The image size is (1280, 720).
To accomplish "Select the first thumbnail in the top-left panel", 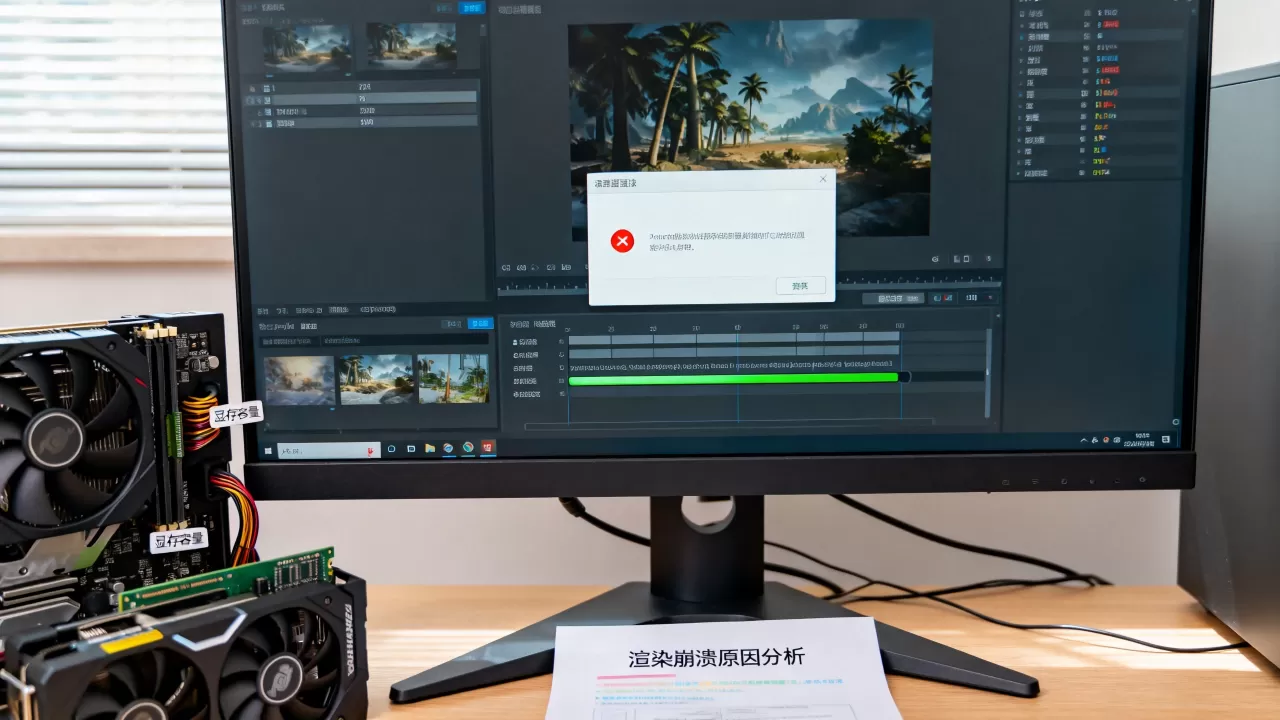I will pos(307,47).
